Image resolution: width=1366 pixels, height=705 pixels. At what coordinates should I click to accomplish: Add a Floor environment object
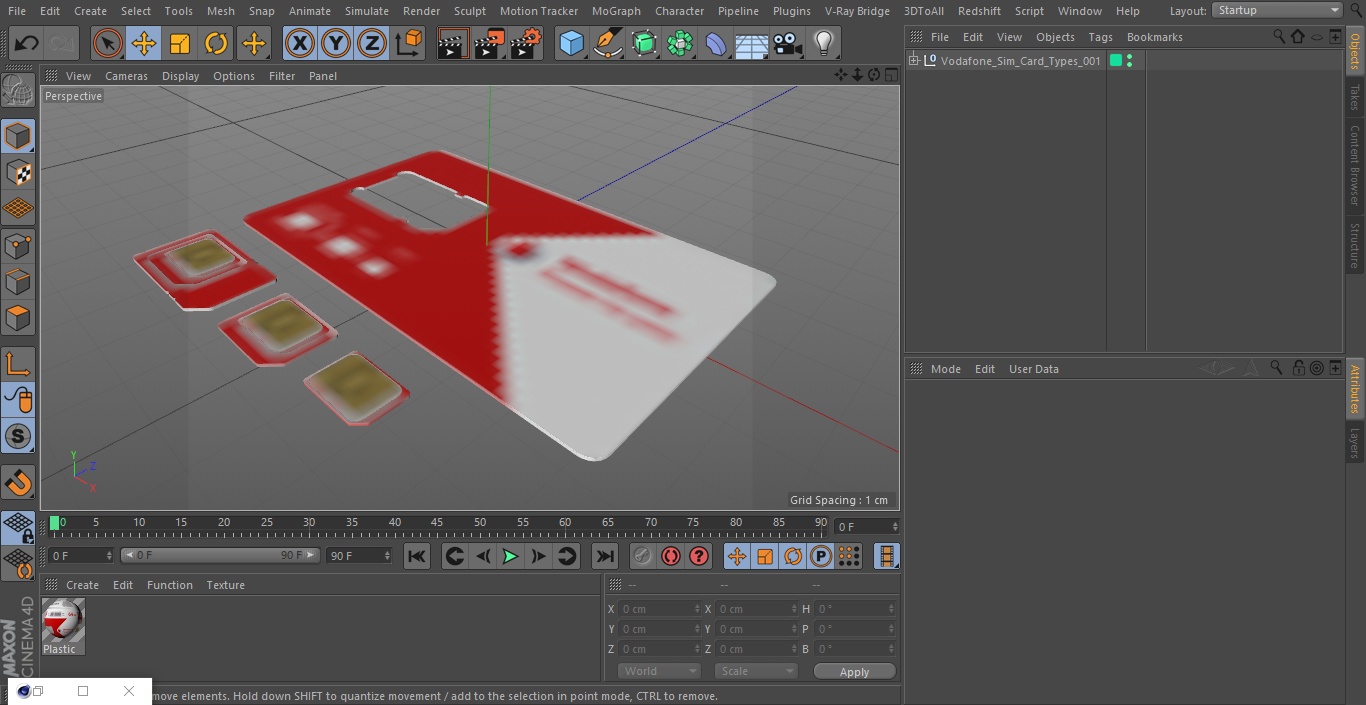pyautogui.click(x=752, y=43)
